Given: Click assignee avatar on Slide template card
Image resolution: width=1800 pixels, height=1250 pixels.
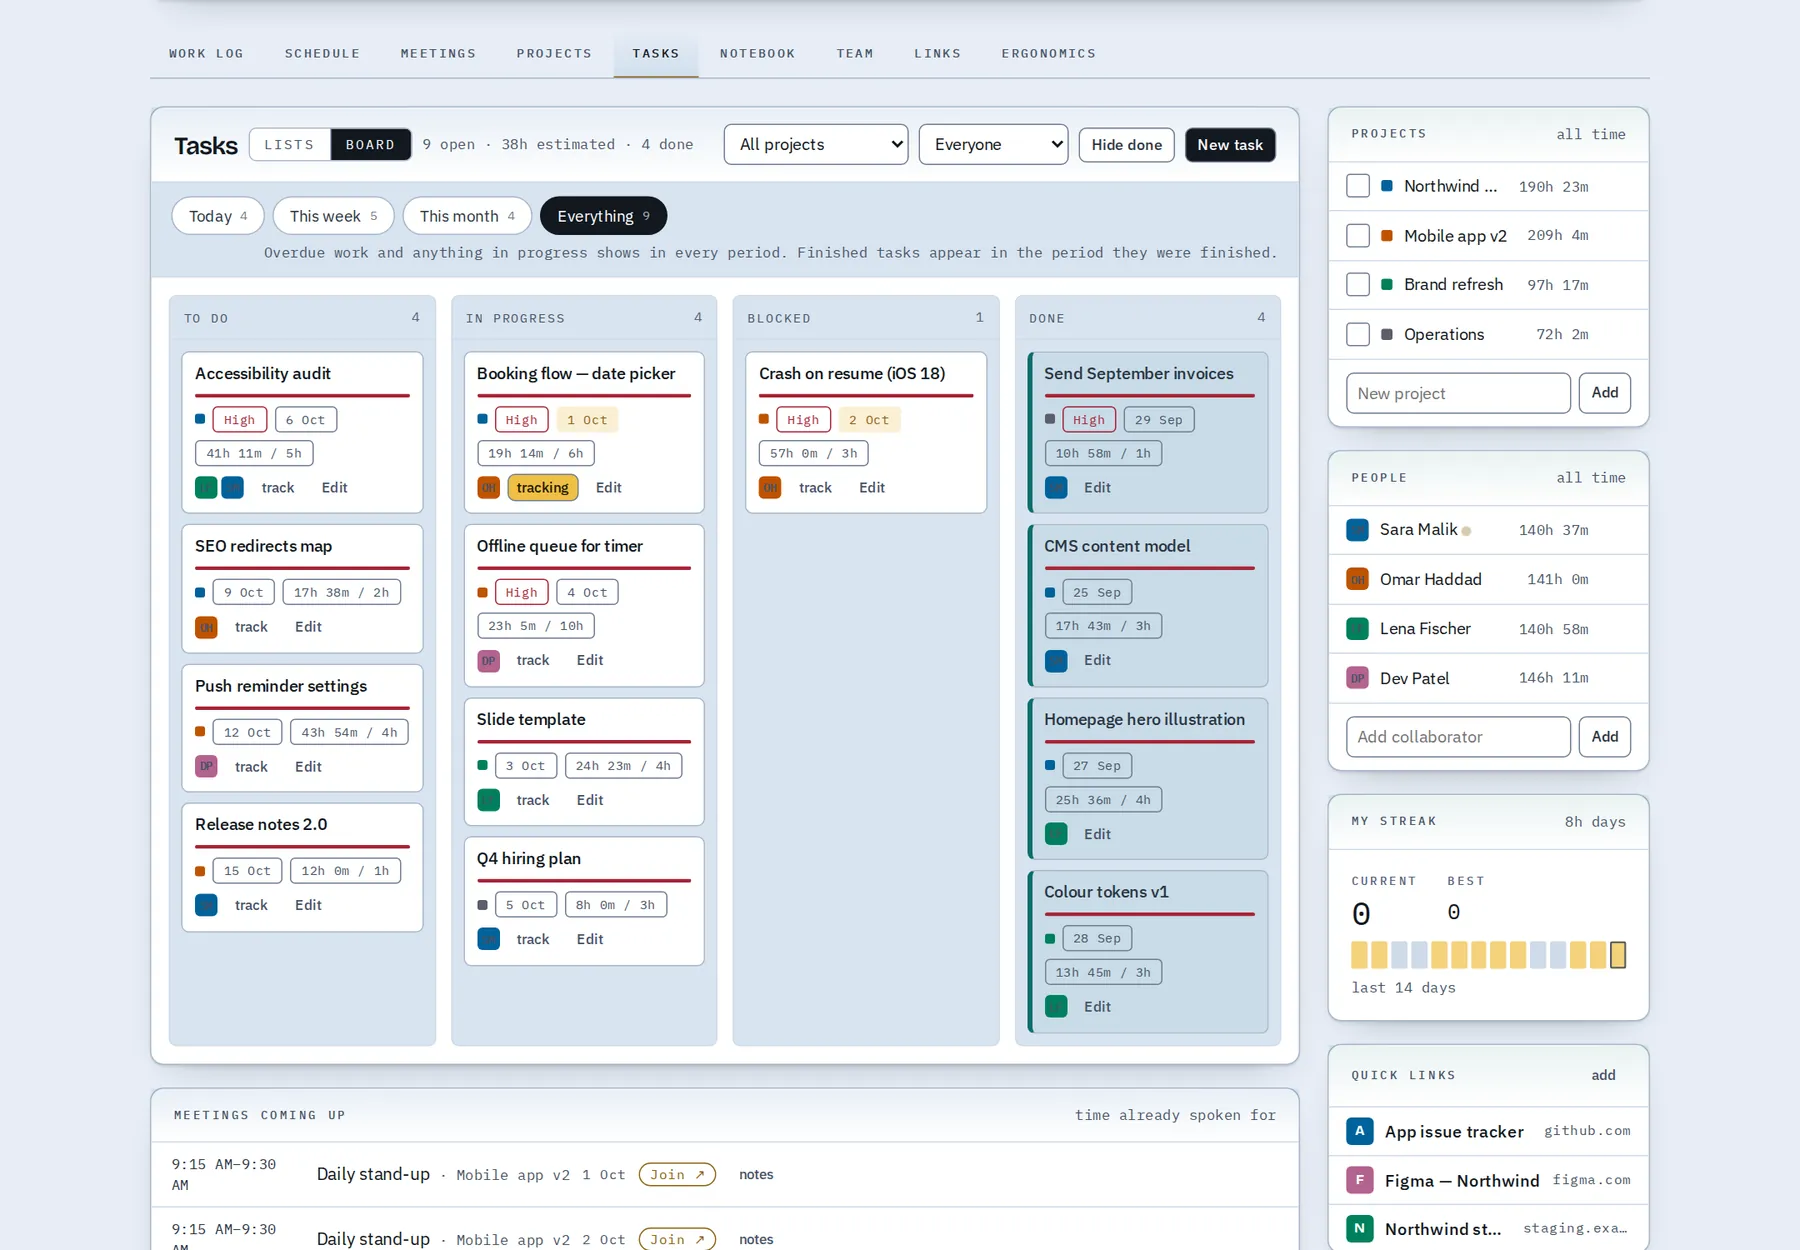Looking at the screenshot, I should [488, 800].
